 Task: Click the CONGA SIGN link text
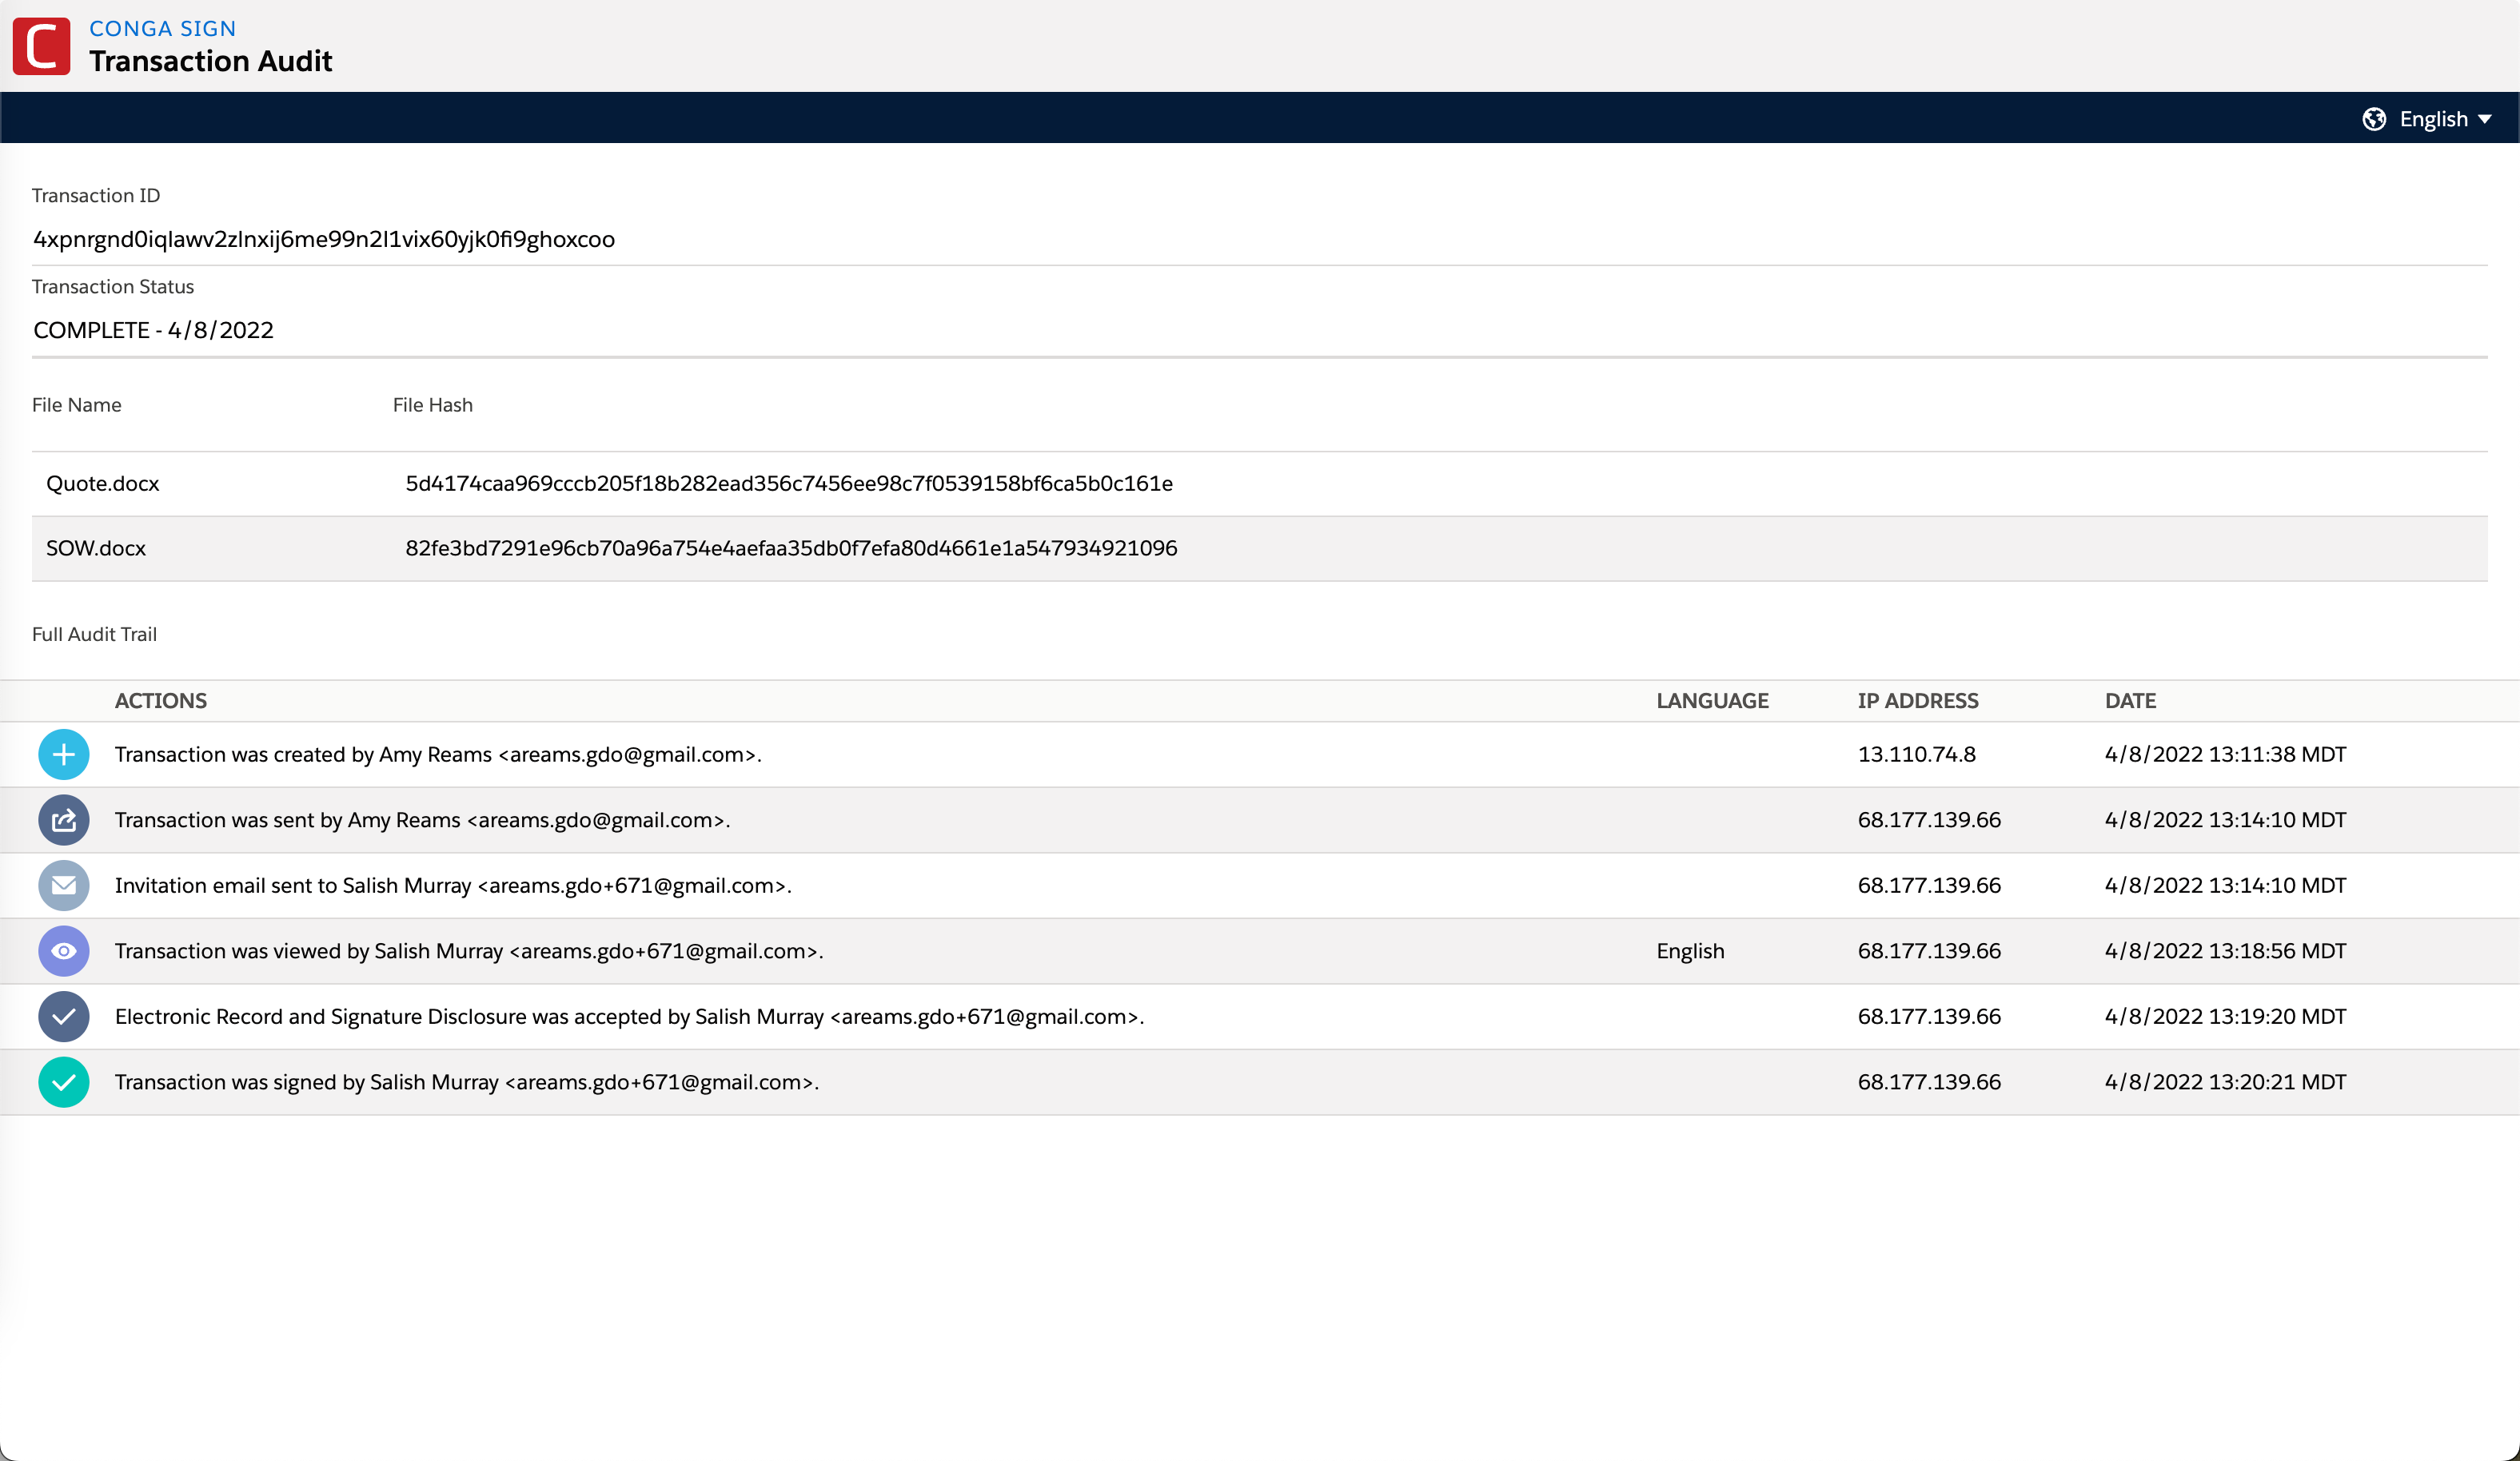tap(162, 28)
